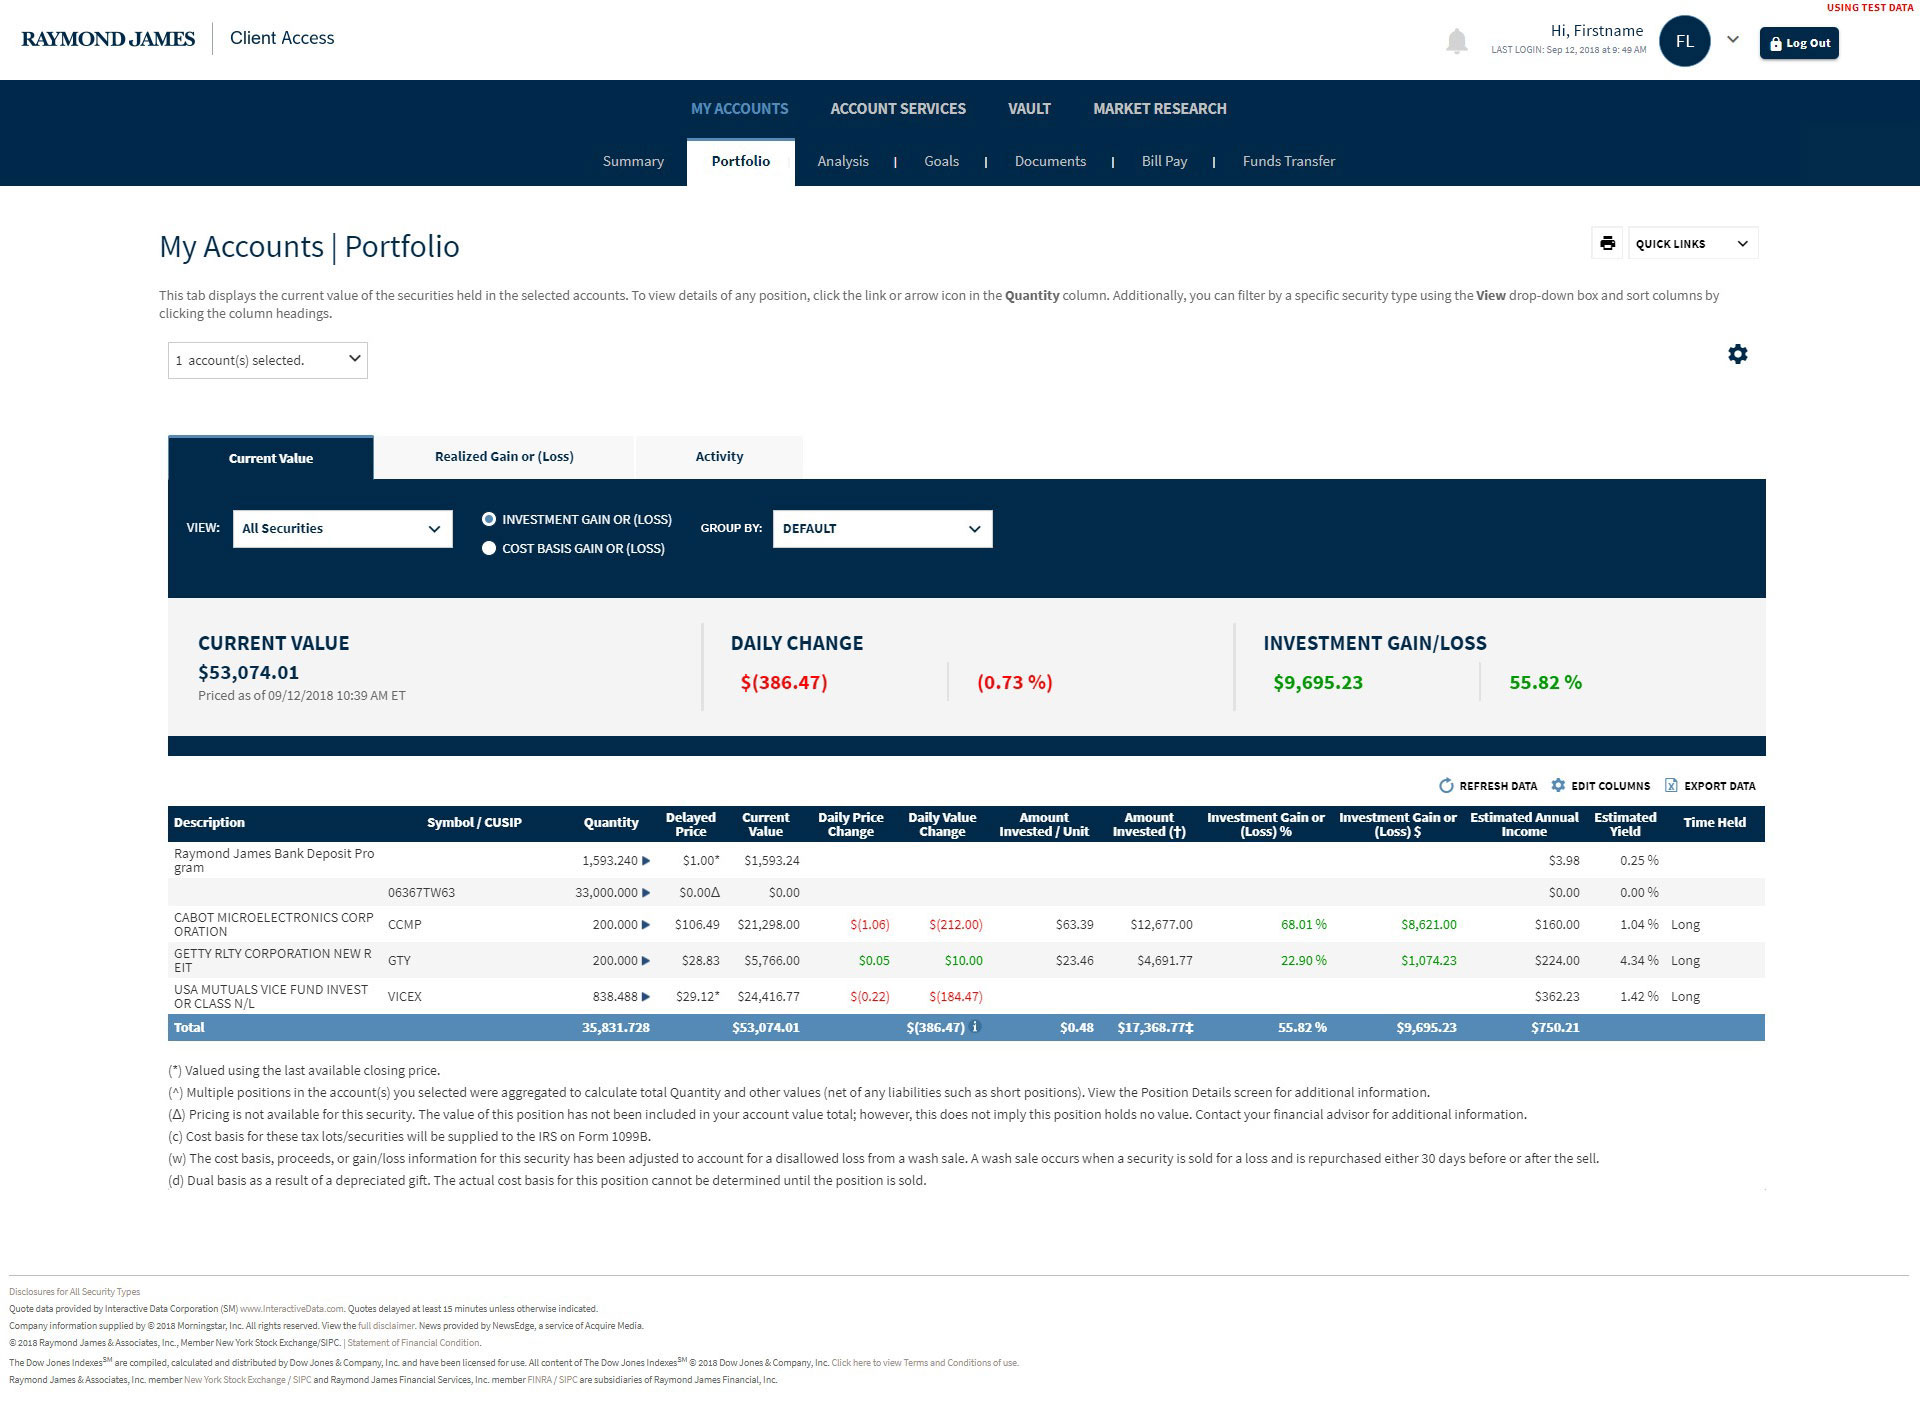Sort by Symbol / CUSIP column header
Image resolution: width=1920 pixels, height=1401 pixels.
point(474,823)
